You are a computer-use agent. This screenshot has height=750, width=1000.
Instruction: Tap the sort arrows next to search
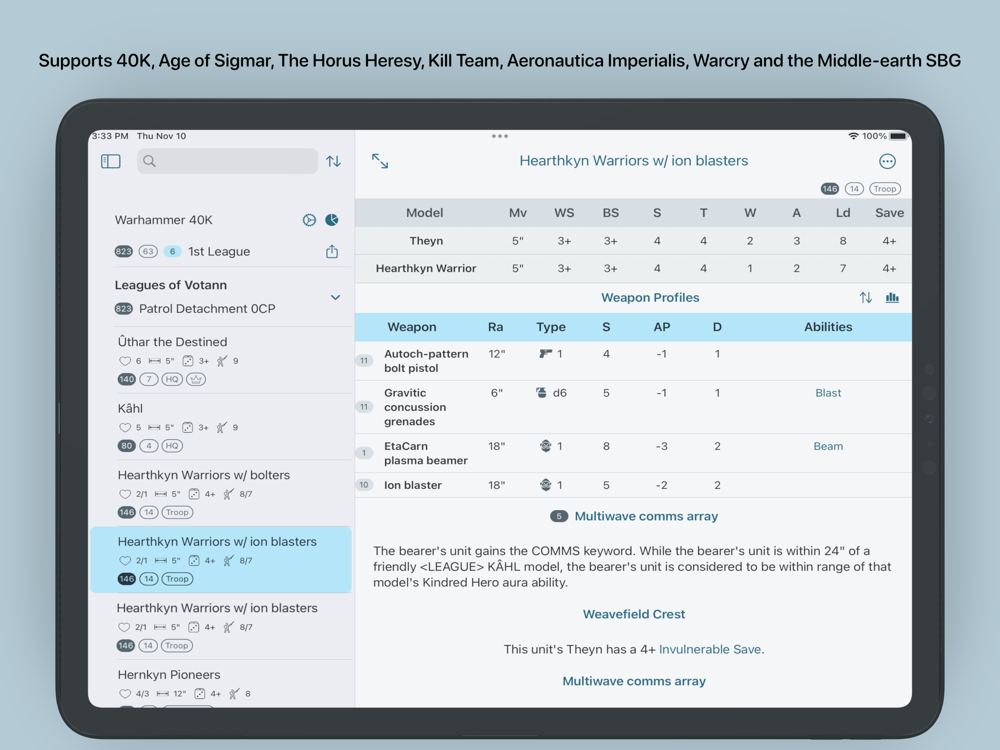[333, 161]
